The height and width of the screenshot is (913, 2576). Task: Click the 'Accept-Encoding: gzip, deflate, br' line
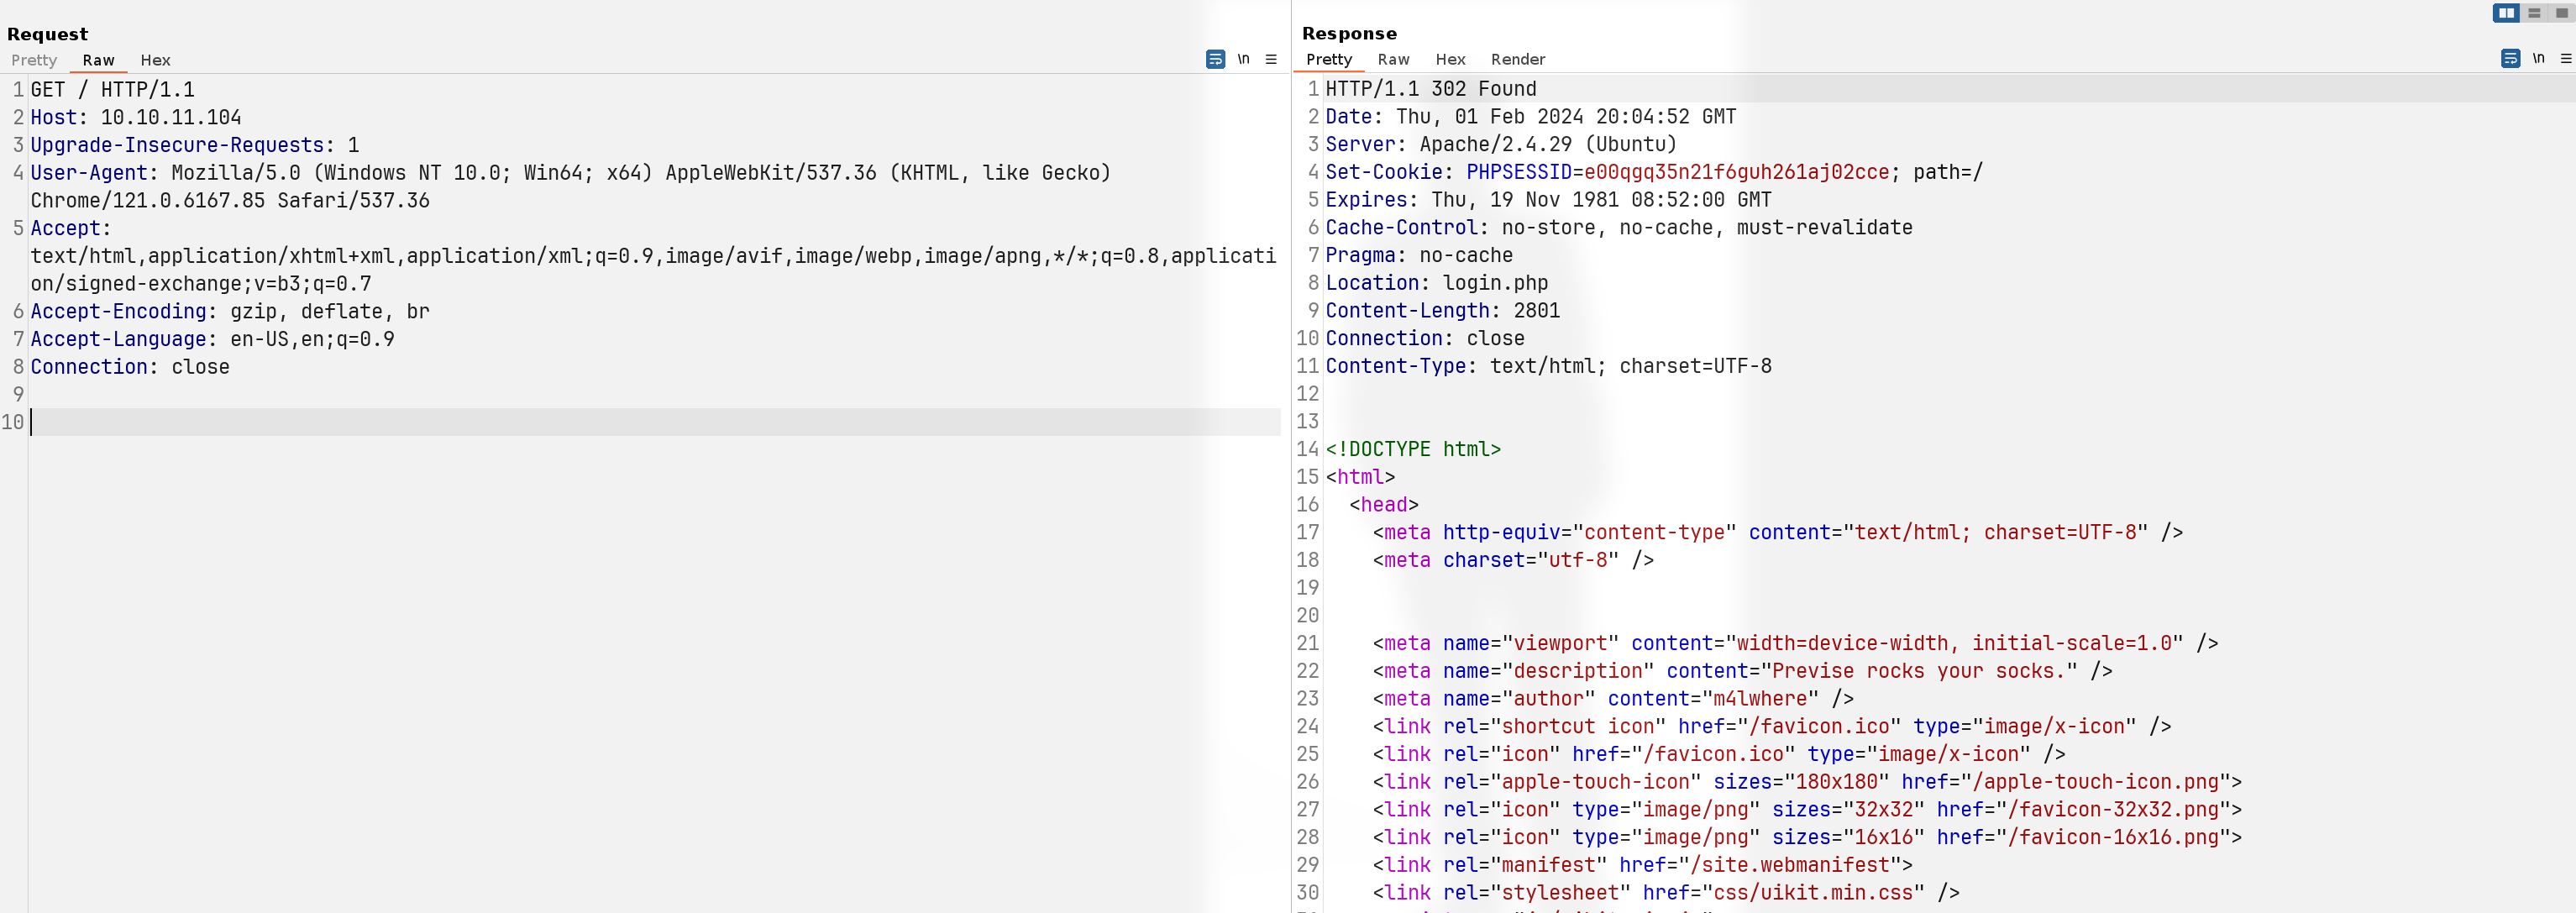(230, 312)
